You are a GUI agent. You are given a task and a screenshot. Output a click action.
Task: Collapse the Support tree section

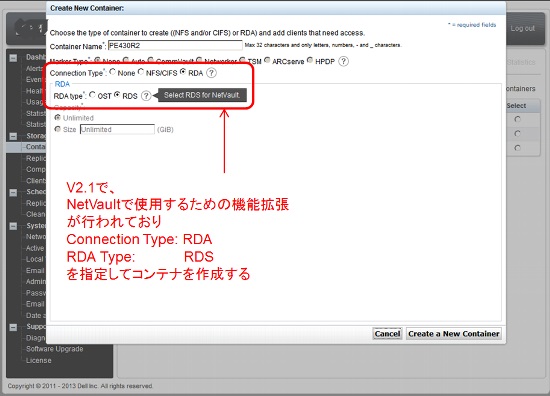13,327
